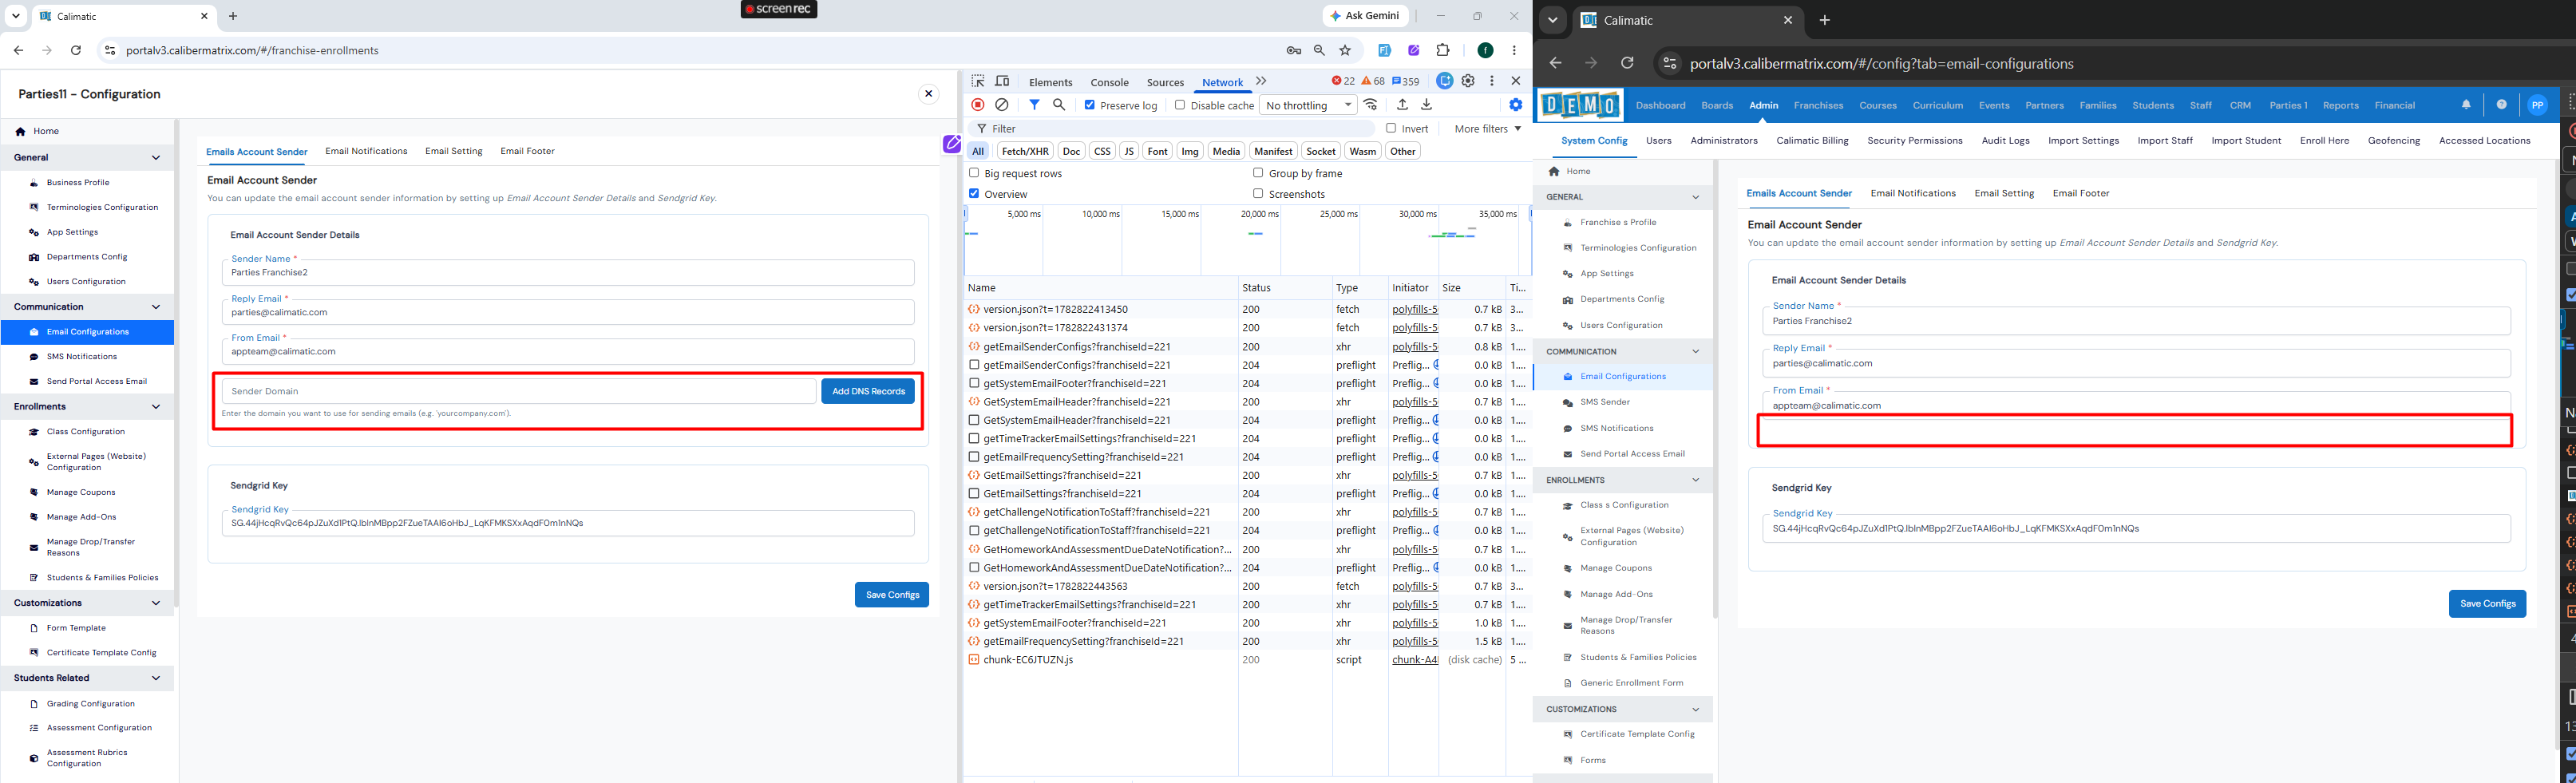Image resolution: width=2576 pixels, height=783 pixels.
Task: Open the No throttling dropdown
Action: point(1308,105)
